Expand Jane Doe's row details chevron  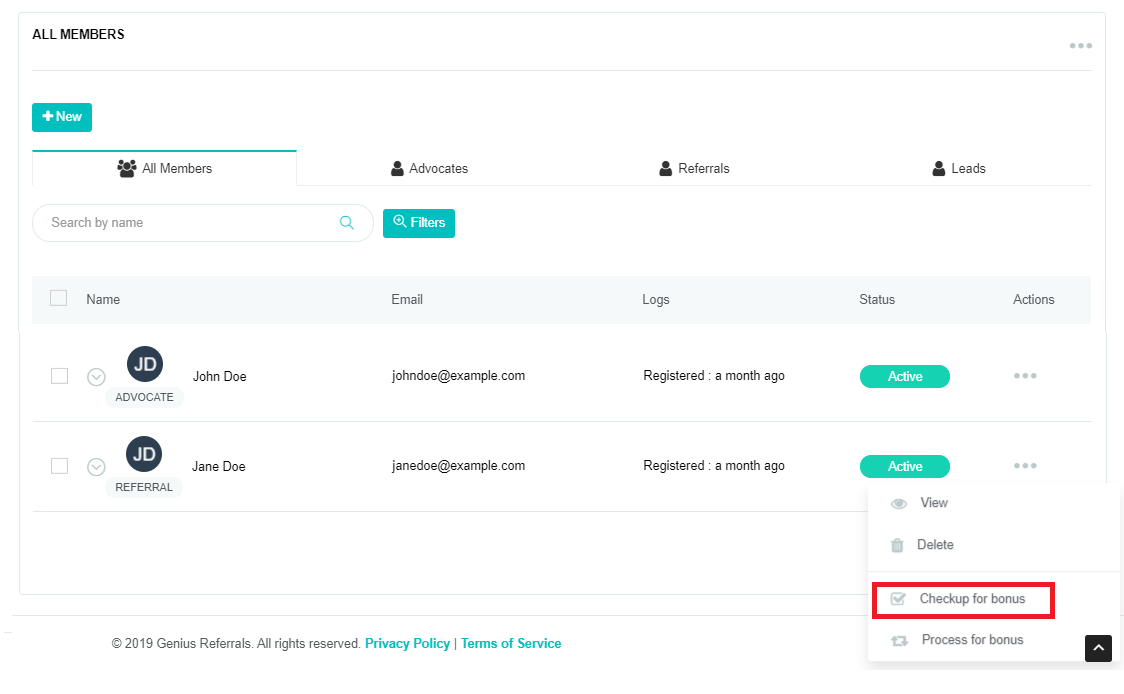[96, 466]
